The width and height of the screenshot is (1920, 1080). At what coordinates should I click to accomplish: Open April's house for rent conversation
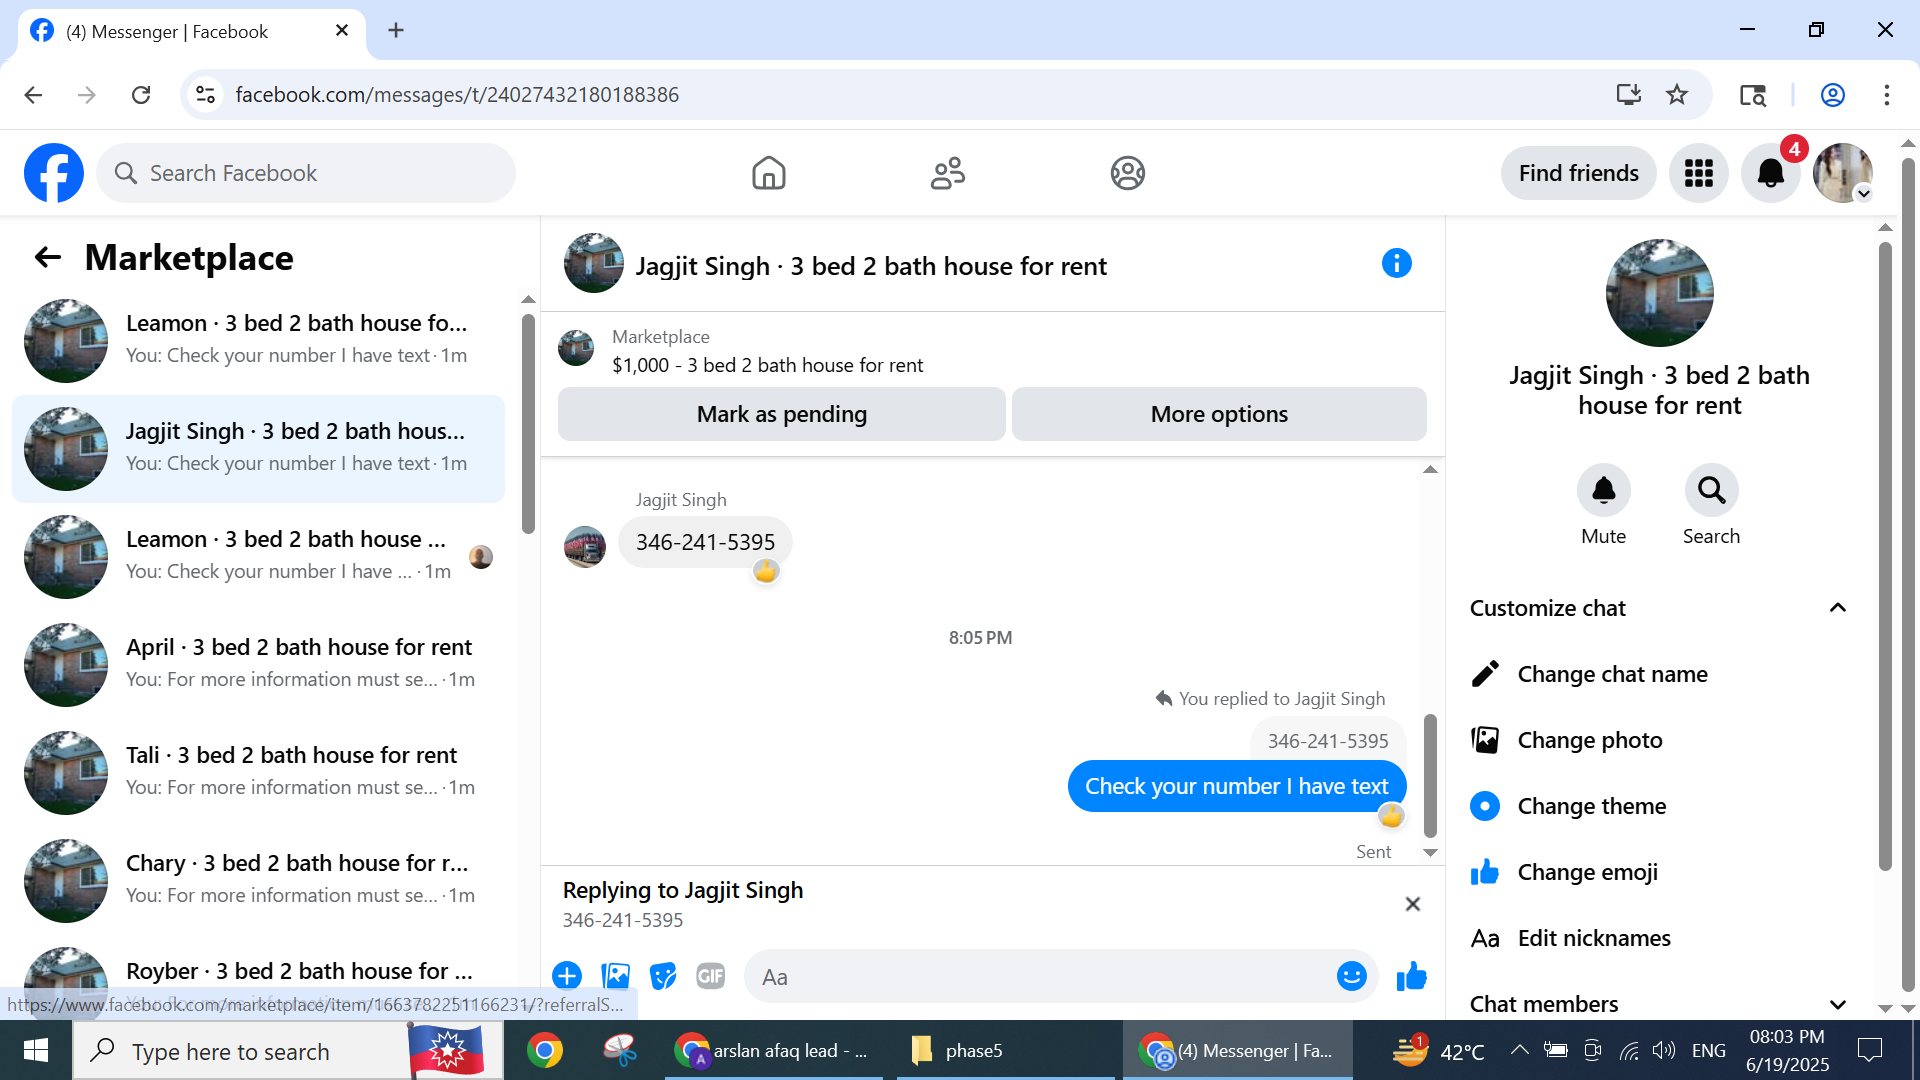point(259,664)
